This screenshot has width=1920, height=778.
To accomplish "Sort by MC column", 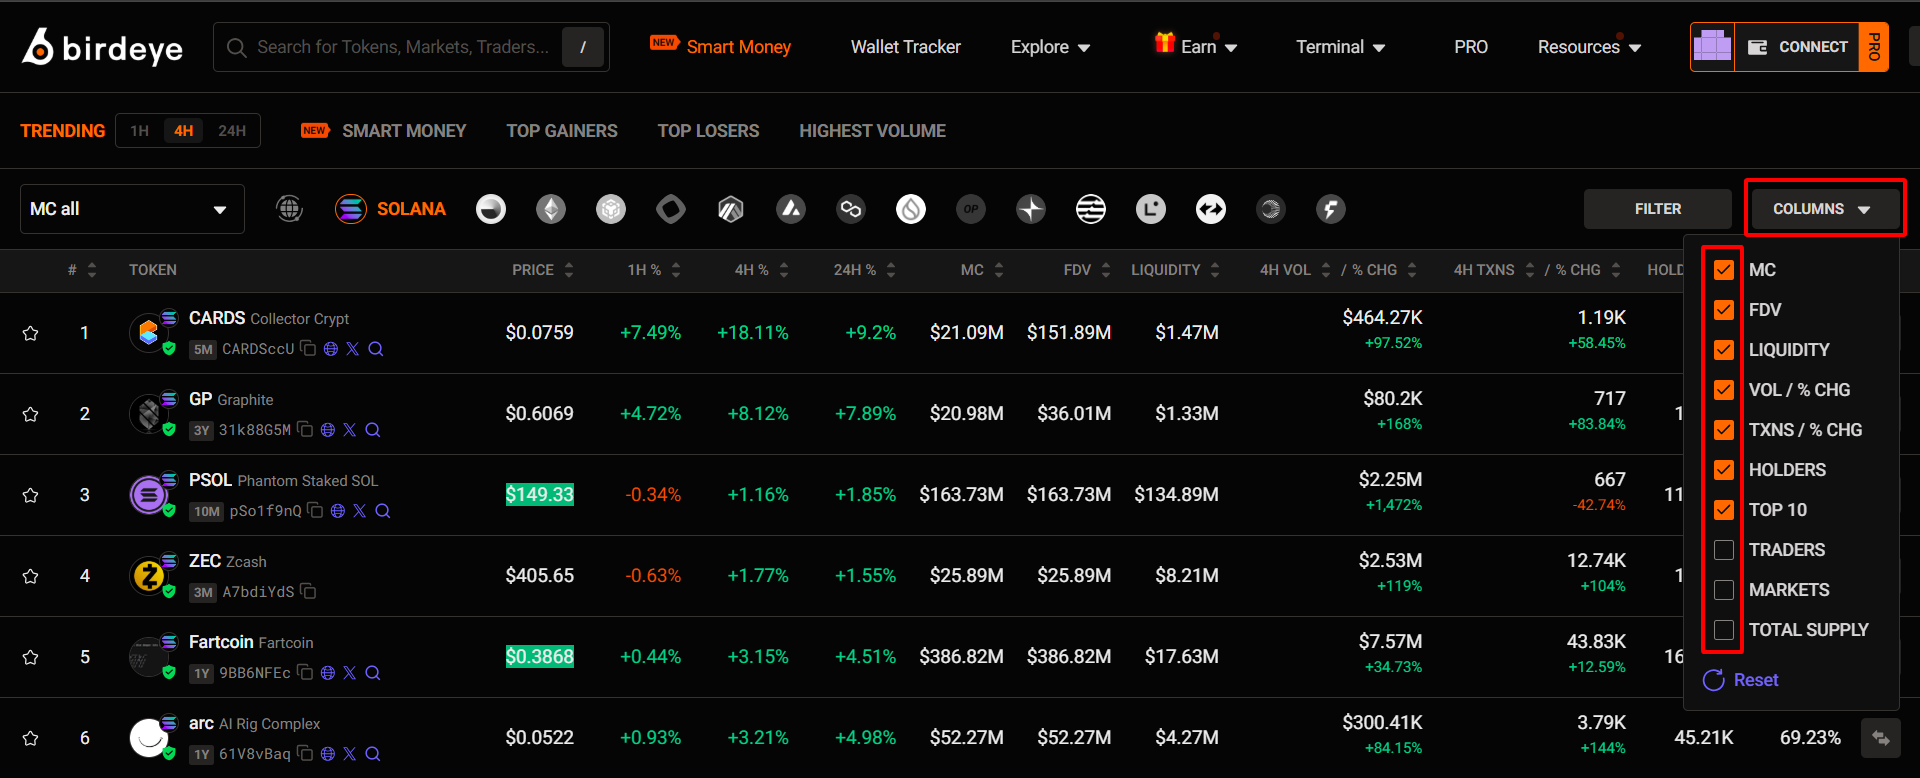I will click(x=982, y=270).
